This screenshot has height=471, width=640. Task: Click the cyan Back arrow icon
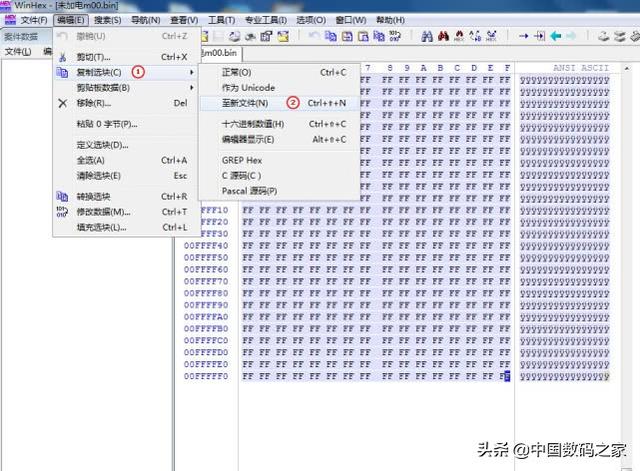point(556,36)
